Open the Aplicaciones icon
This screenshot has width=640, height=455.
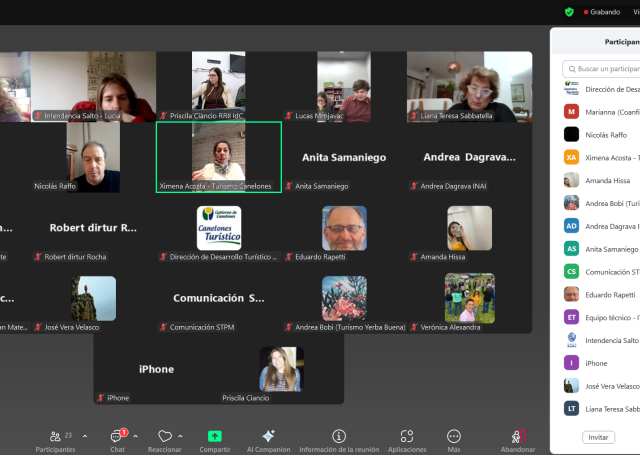tap(407, 436)
